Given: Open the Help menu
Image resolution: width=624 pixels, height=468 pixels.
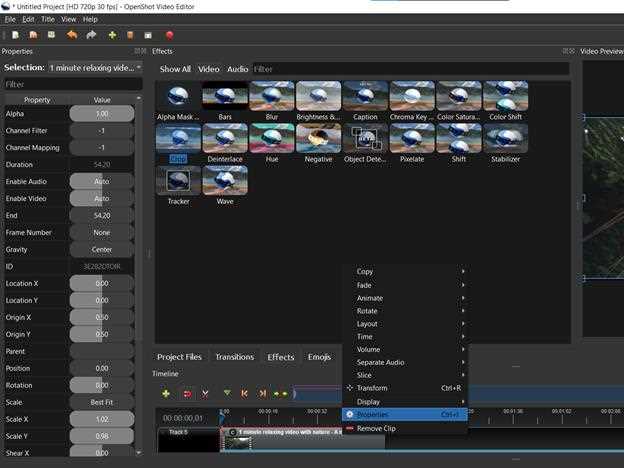Looking at the screenshot, I should click(x=90, y=19).
